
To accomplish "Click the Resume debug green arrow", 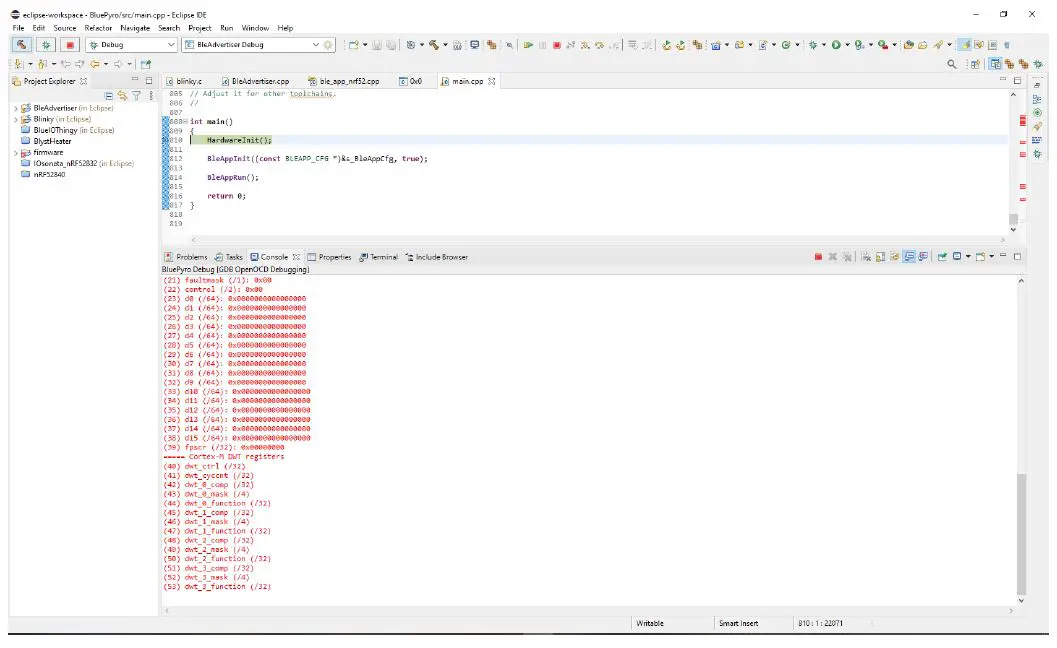I will 528,45.
